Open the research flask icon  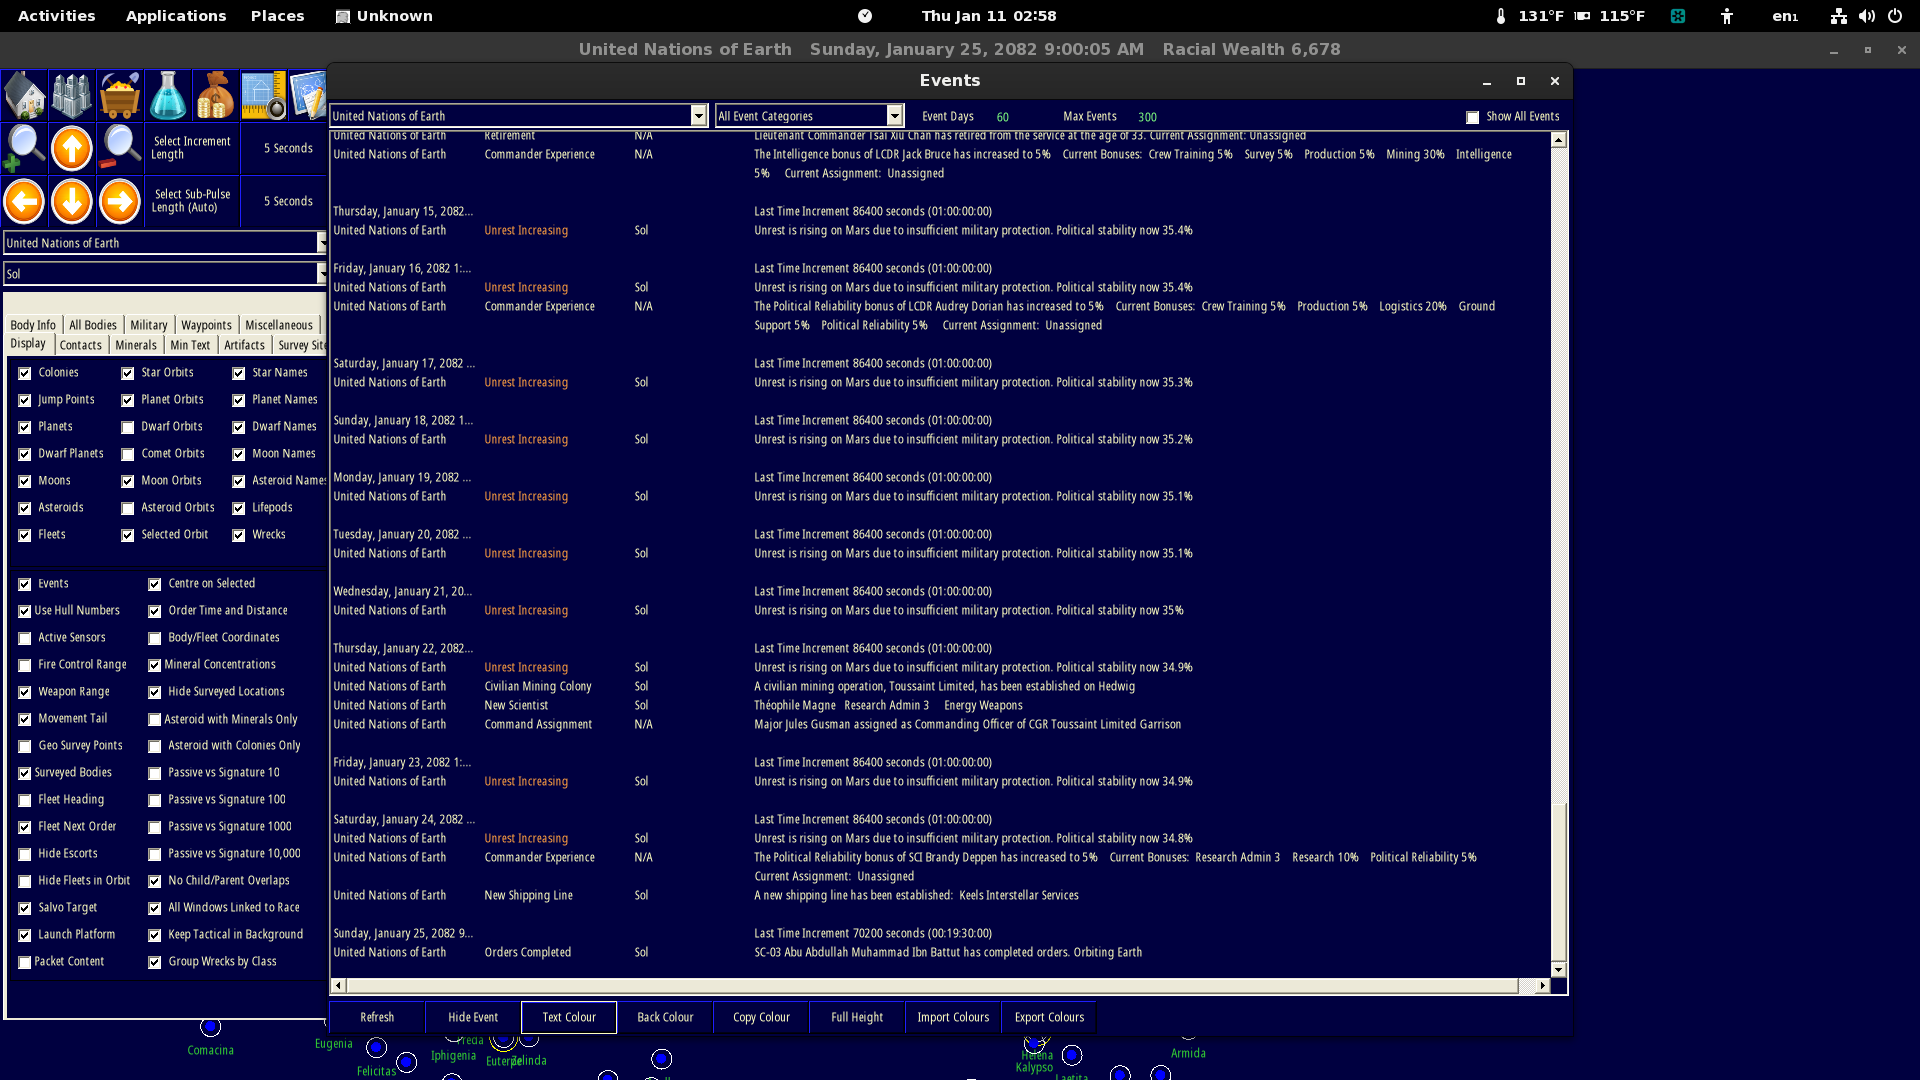[168, 96]
